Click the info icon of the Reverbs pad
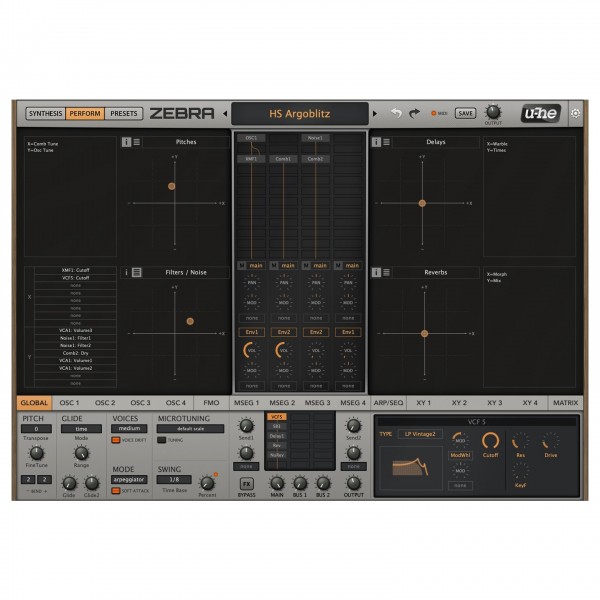The height and width of the screenshot is (600, 600). [376, 272]
